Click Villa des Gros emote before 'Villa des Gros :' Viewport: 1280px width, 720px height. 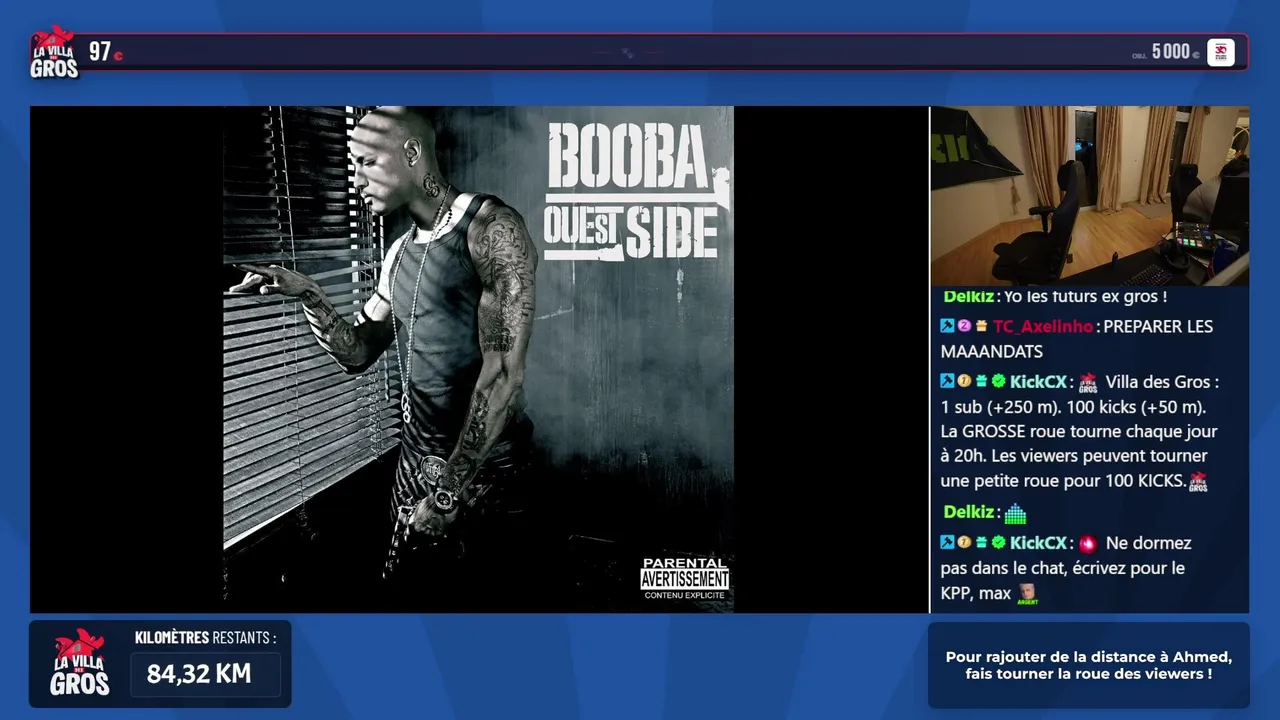[x=1088, y=382]
